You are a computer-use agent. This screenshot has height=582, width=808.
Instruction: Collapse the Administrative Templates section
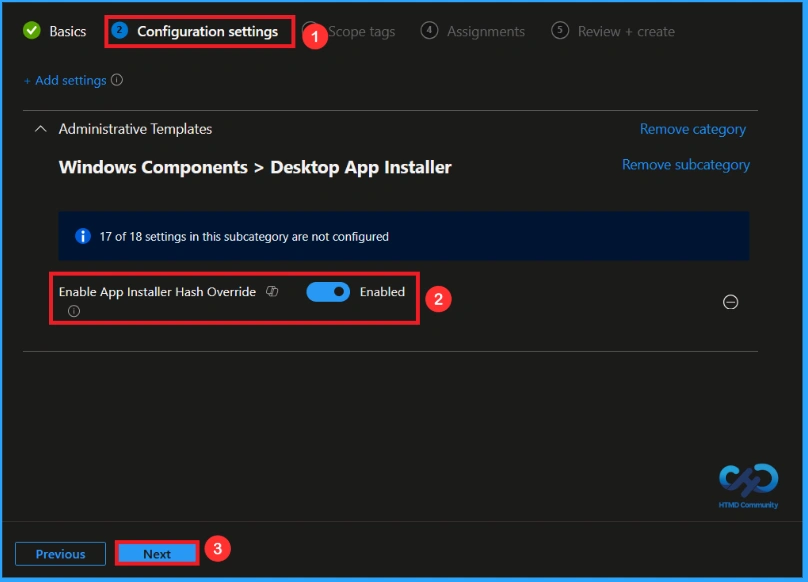click(40, 129)
